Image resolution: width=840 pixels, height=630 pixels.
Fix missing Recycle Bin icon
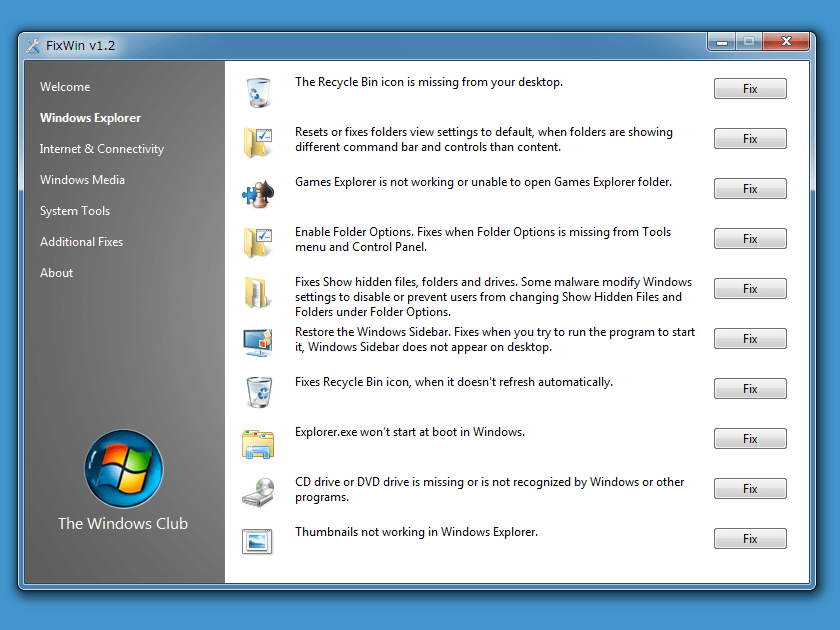tap(750, 89)
